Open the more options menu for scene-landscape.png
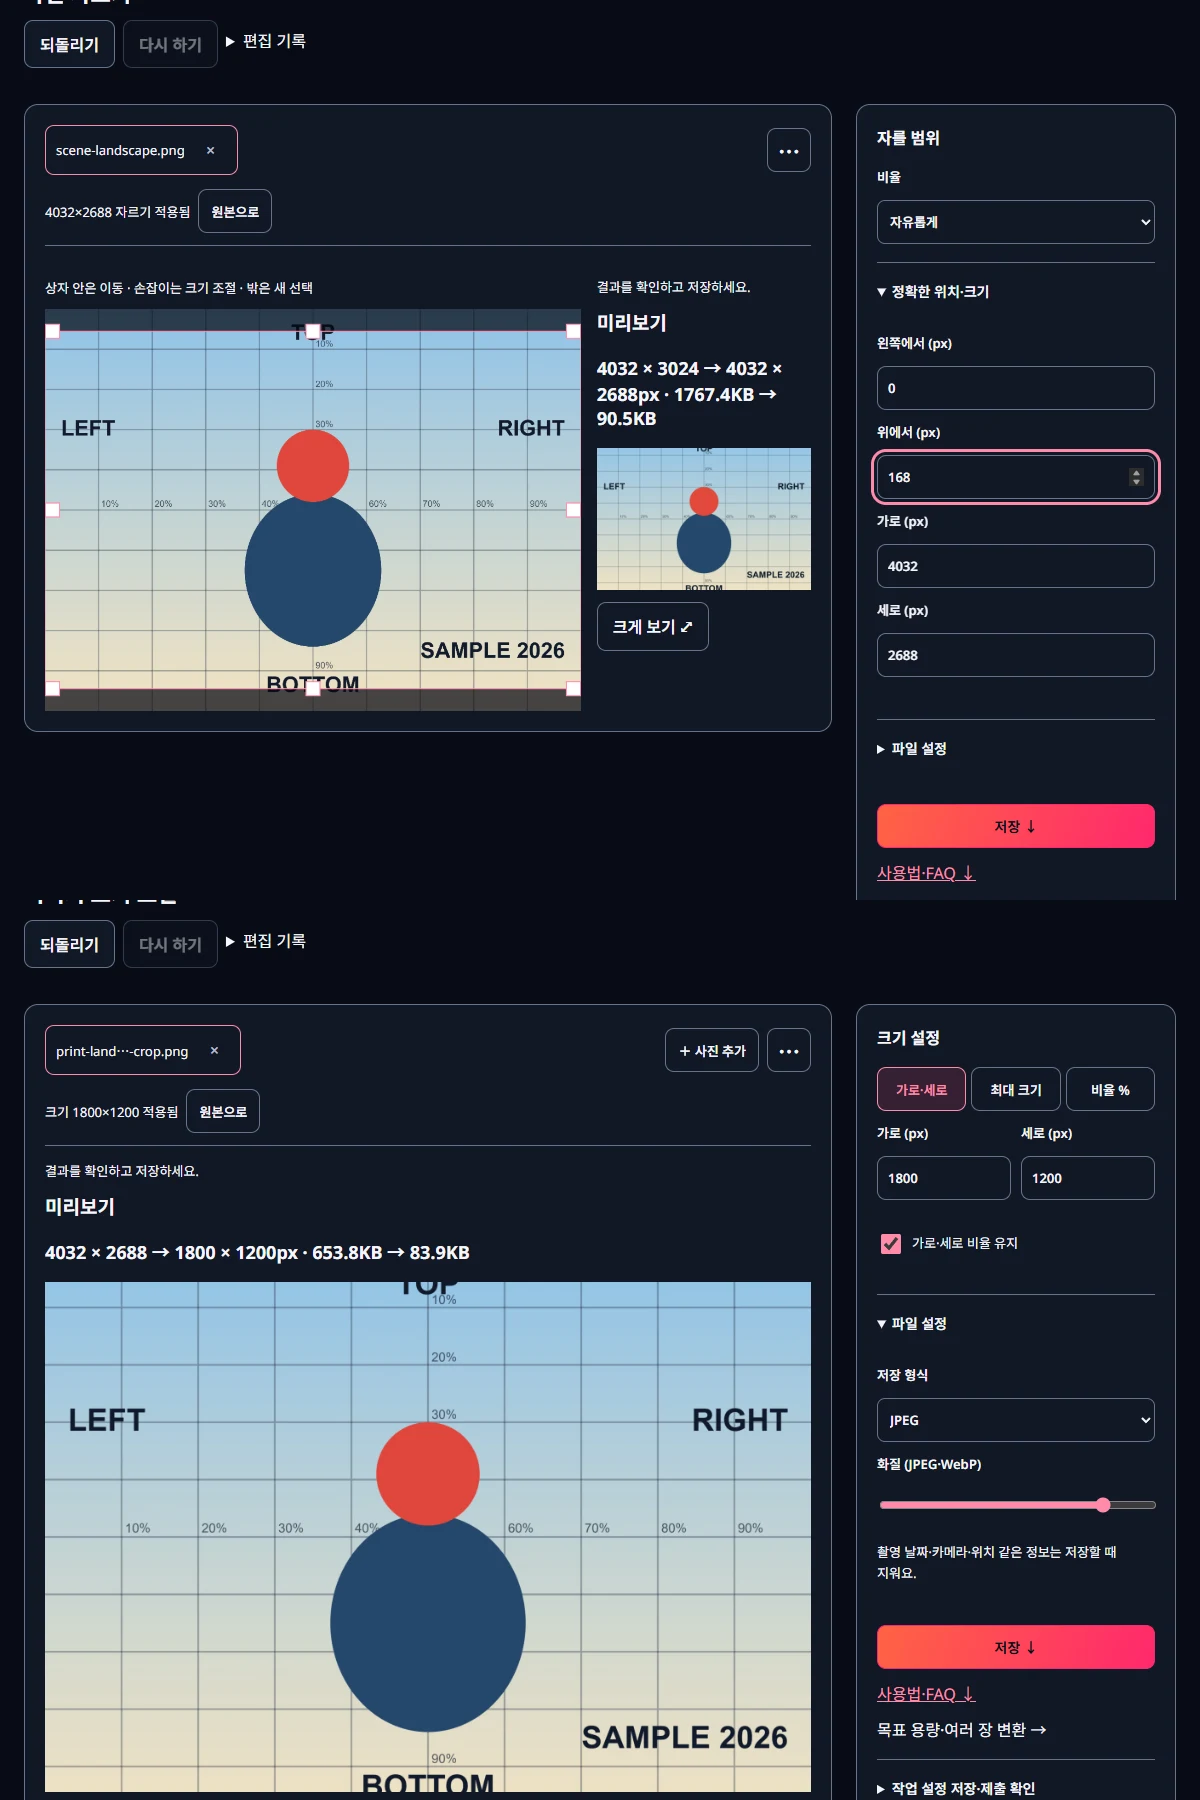The image size is (1200, 1800). click(x=789, y=151)
